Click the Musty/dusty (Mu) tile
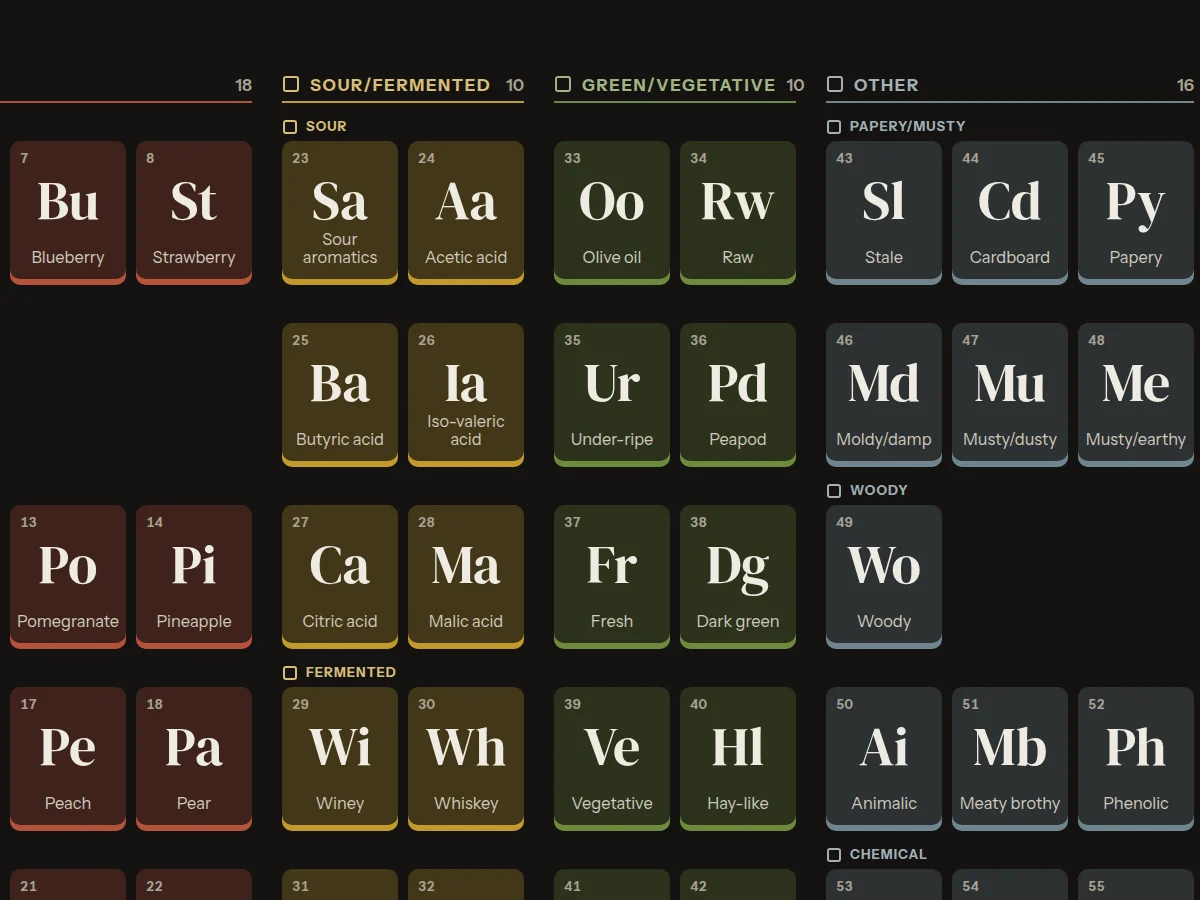 pyautogui.click(x=1010, y=395)
